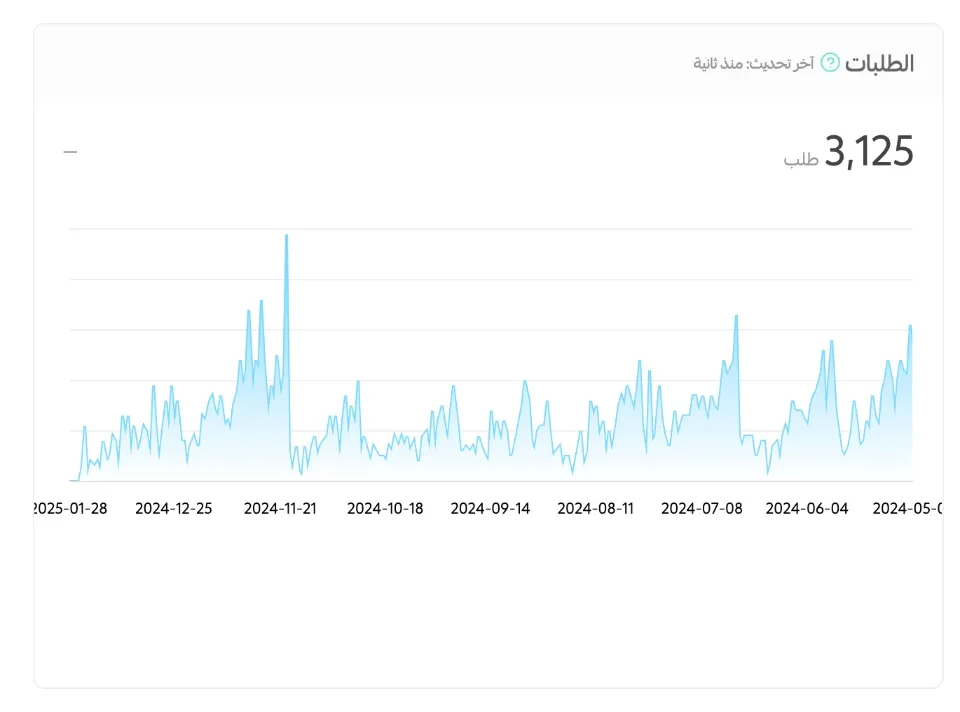Click the 2024-08-11 axis date label
Viewport: 960px width, 712px height.
[x=595, y=508]
